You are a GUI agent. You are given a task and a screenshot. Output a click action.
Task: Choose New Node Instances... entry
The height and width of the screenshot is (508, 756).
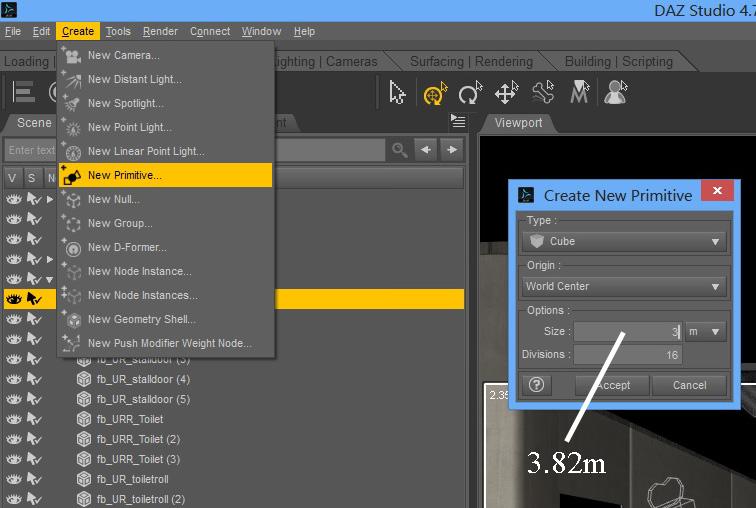[x=165, y=295]
